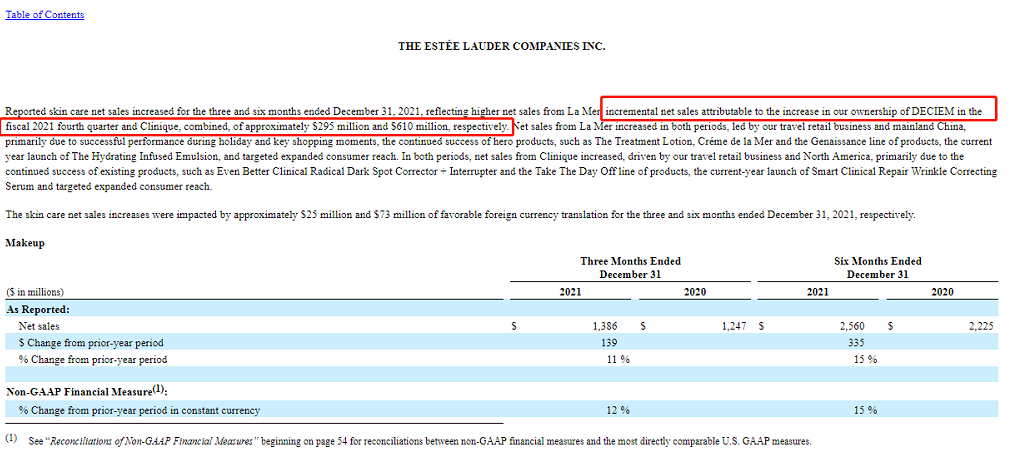The width and height of the screenshot is (1010, 464).
Task: Click "$73 million" in the currency sentence
Action: [x=398, y=215]
